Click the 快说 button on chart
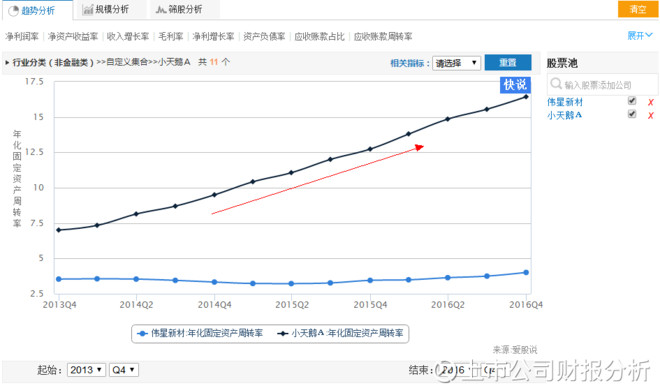Viewport: 660px width, 388px height. click(515, 85)
